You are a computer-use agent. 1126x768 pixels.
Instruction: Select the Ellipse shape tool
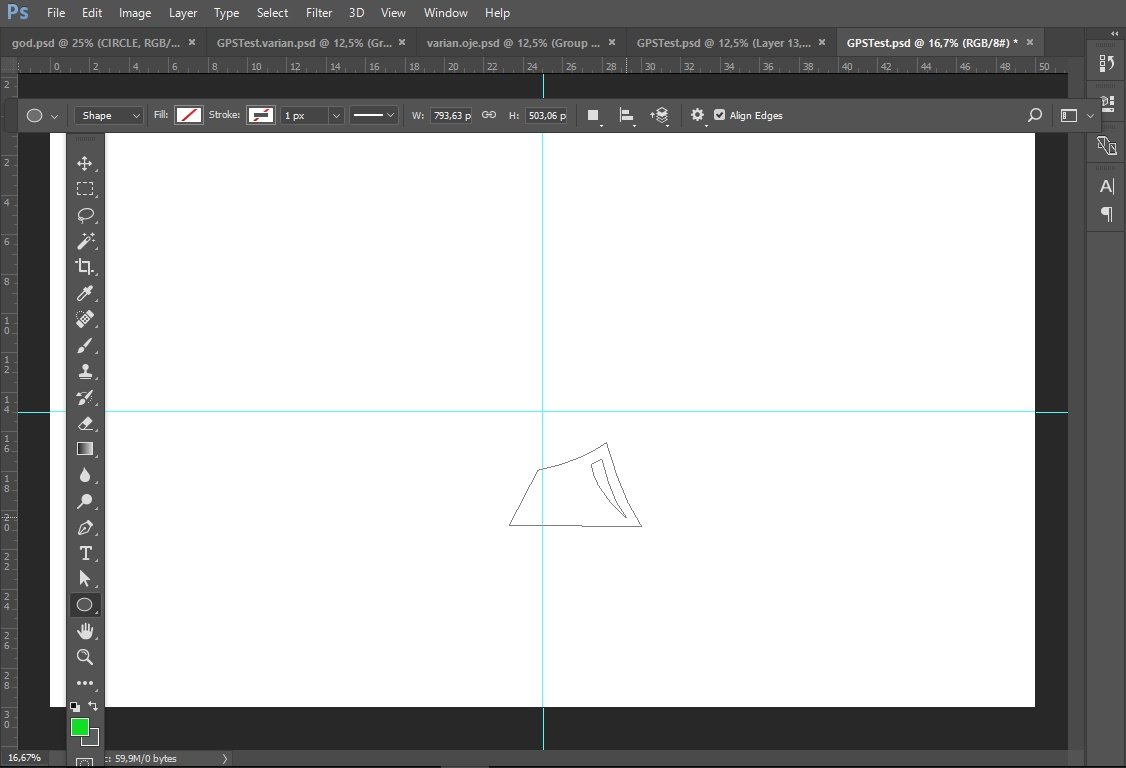coord(85,605)
